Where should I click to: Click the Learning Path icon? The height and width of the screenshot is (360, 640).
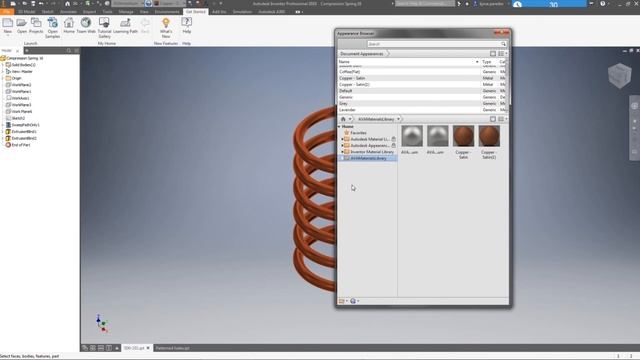coord(125,23)
